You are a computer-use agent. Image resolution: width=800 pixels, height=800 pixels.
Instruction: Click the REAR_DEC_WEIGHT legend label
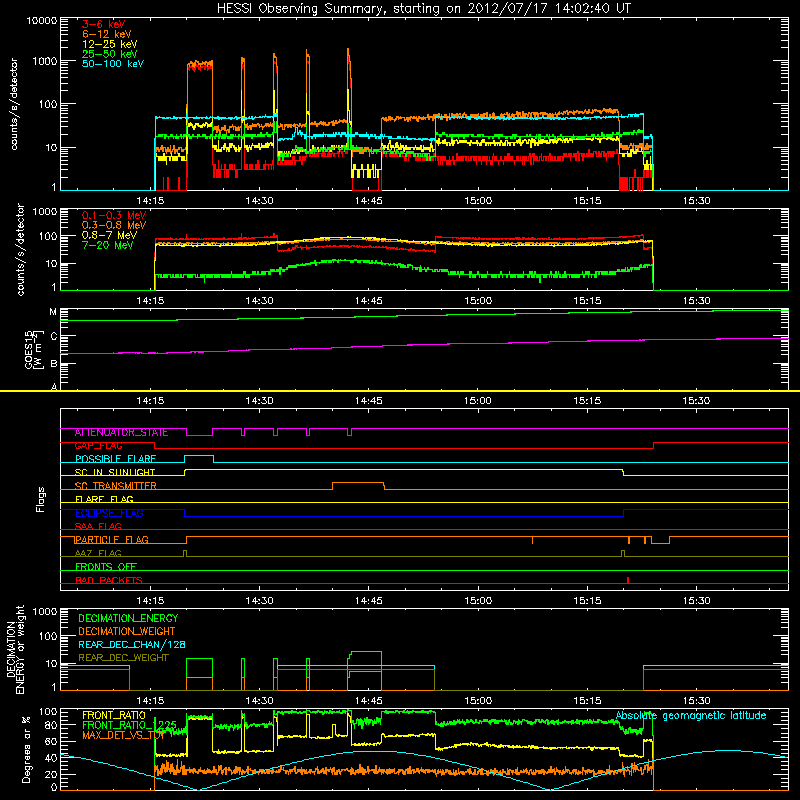pos(123,658)
